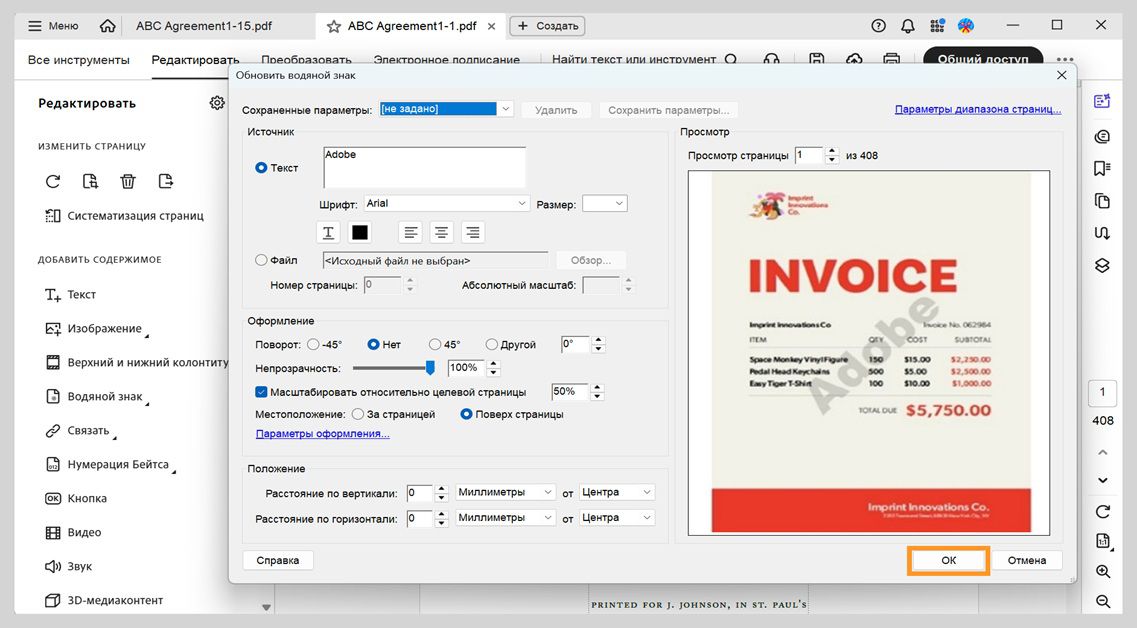Align watermark text left
Image resolution: width=1137 pixels, height=628 pixels.
tap(411, 232)
